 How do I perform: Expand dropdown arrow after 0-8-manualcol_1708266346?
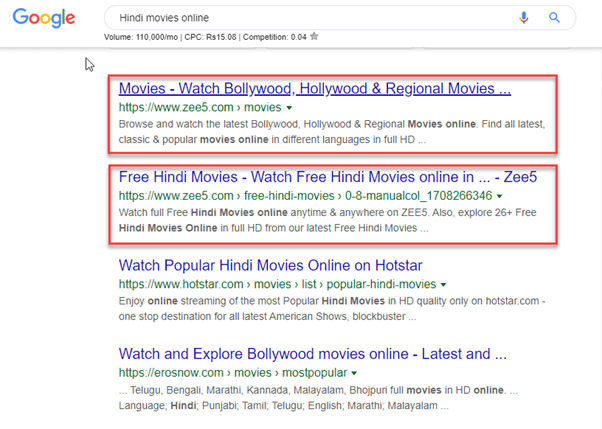499,196
